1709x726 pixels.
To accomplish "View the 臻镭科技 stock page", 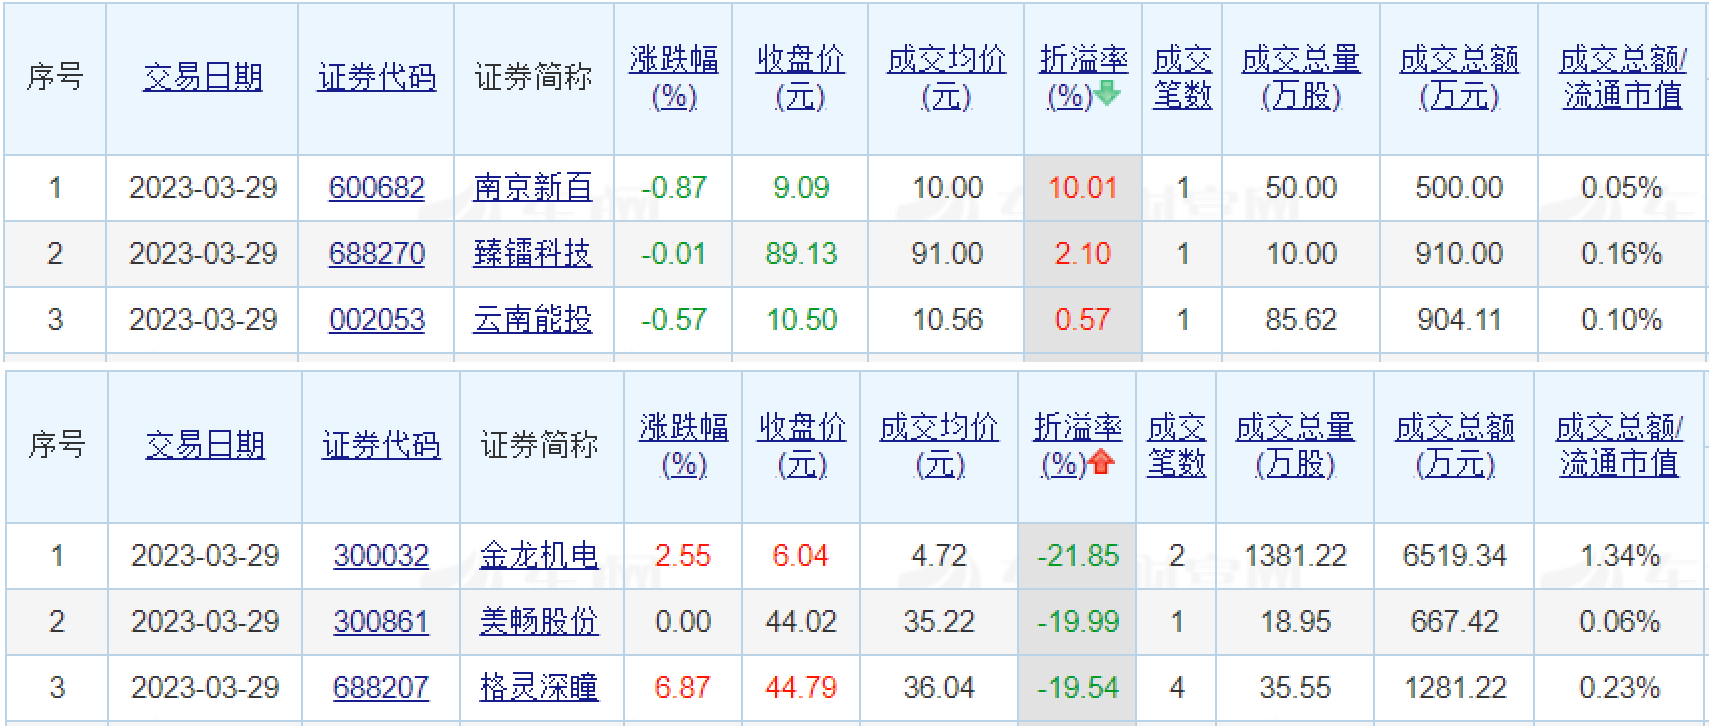I will point(532,254).
